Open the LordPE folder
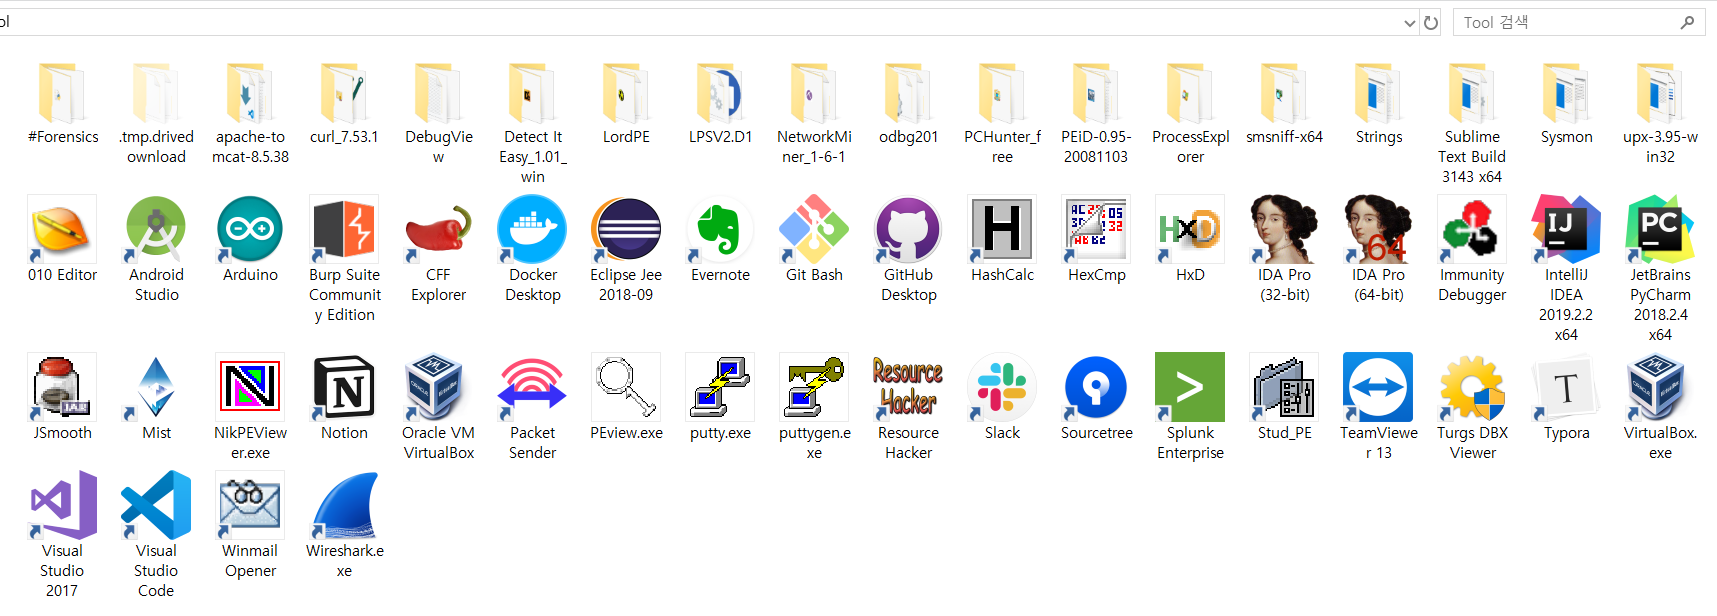 [626, 92]
